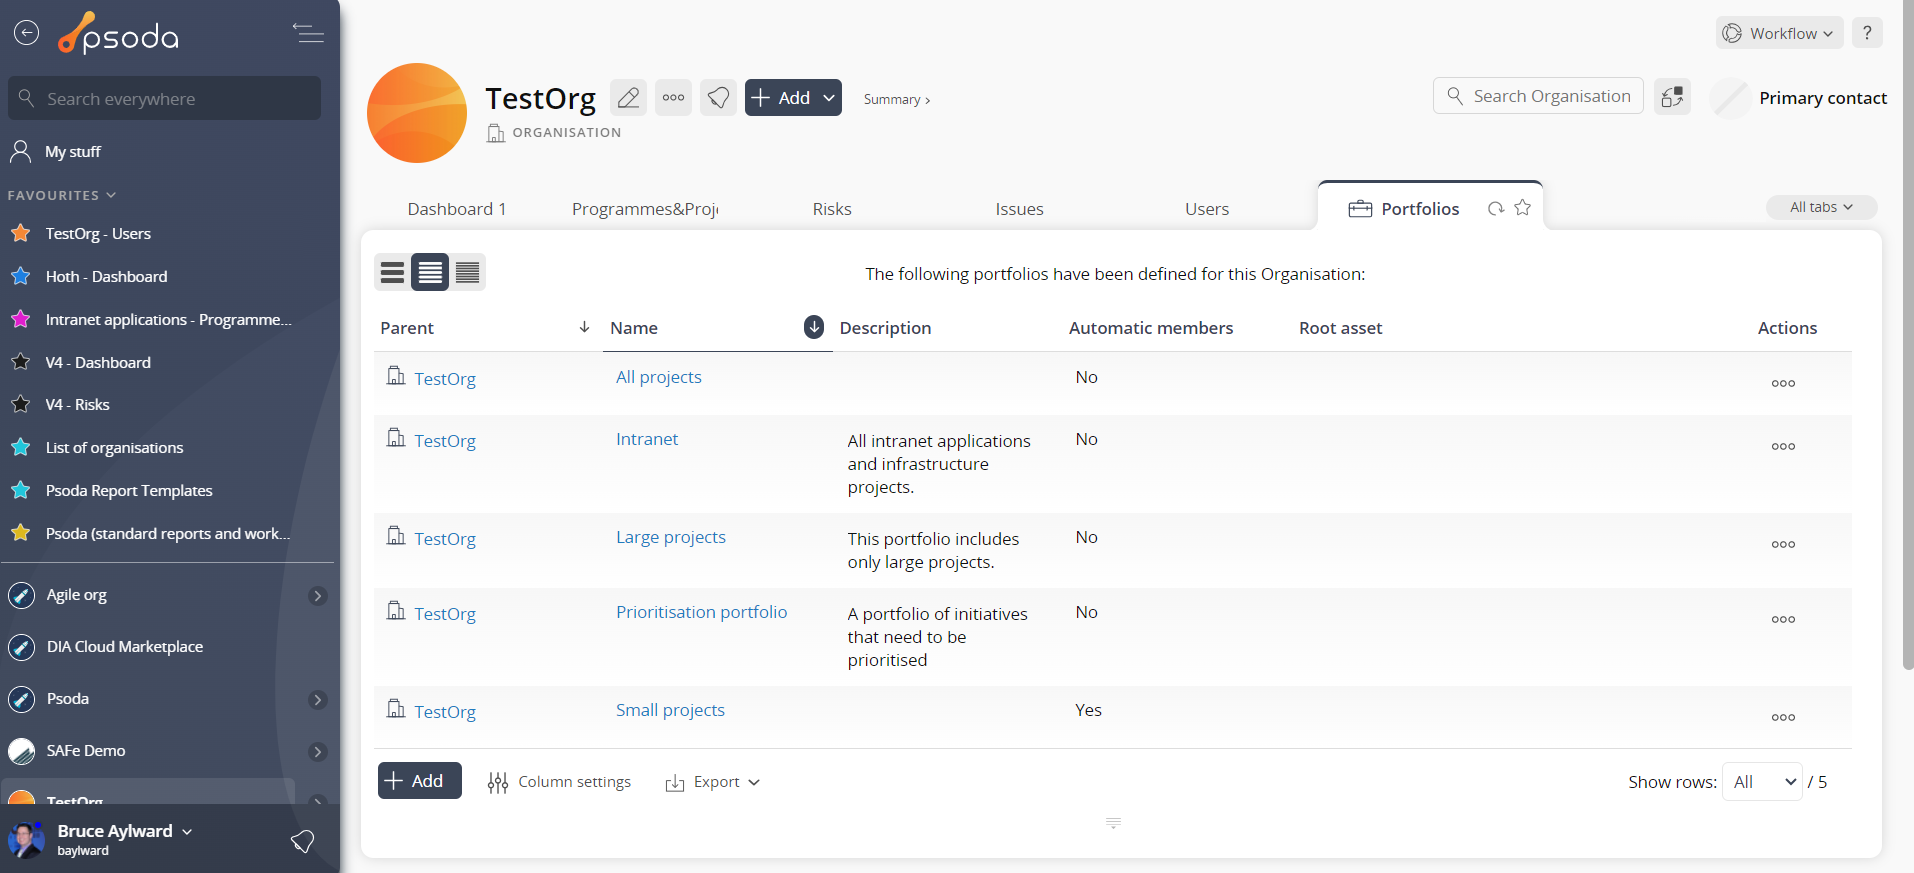Click icon beside Search Organisation field

[1672, 96]
